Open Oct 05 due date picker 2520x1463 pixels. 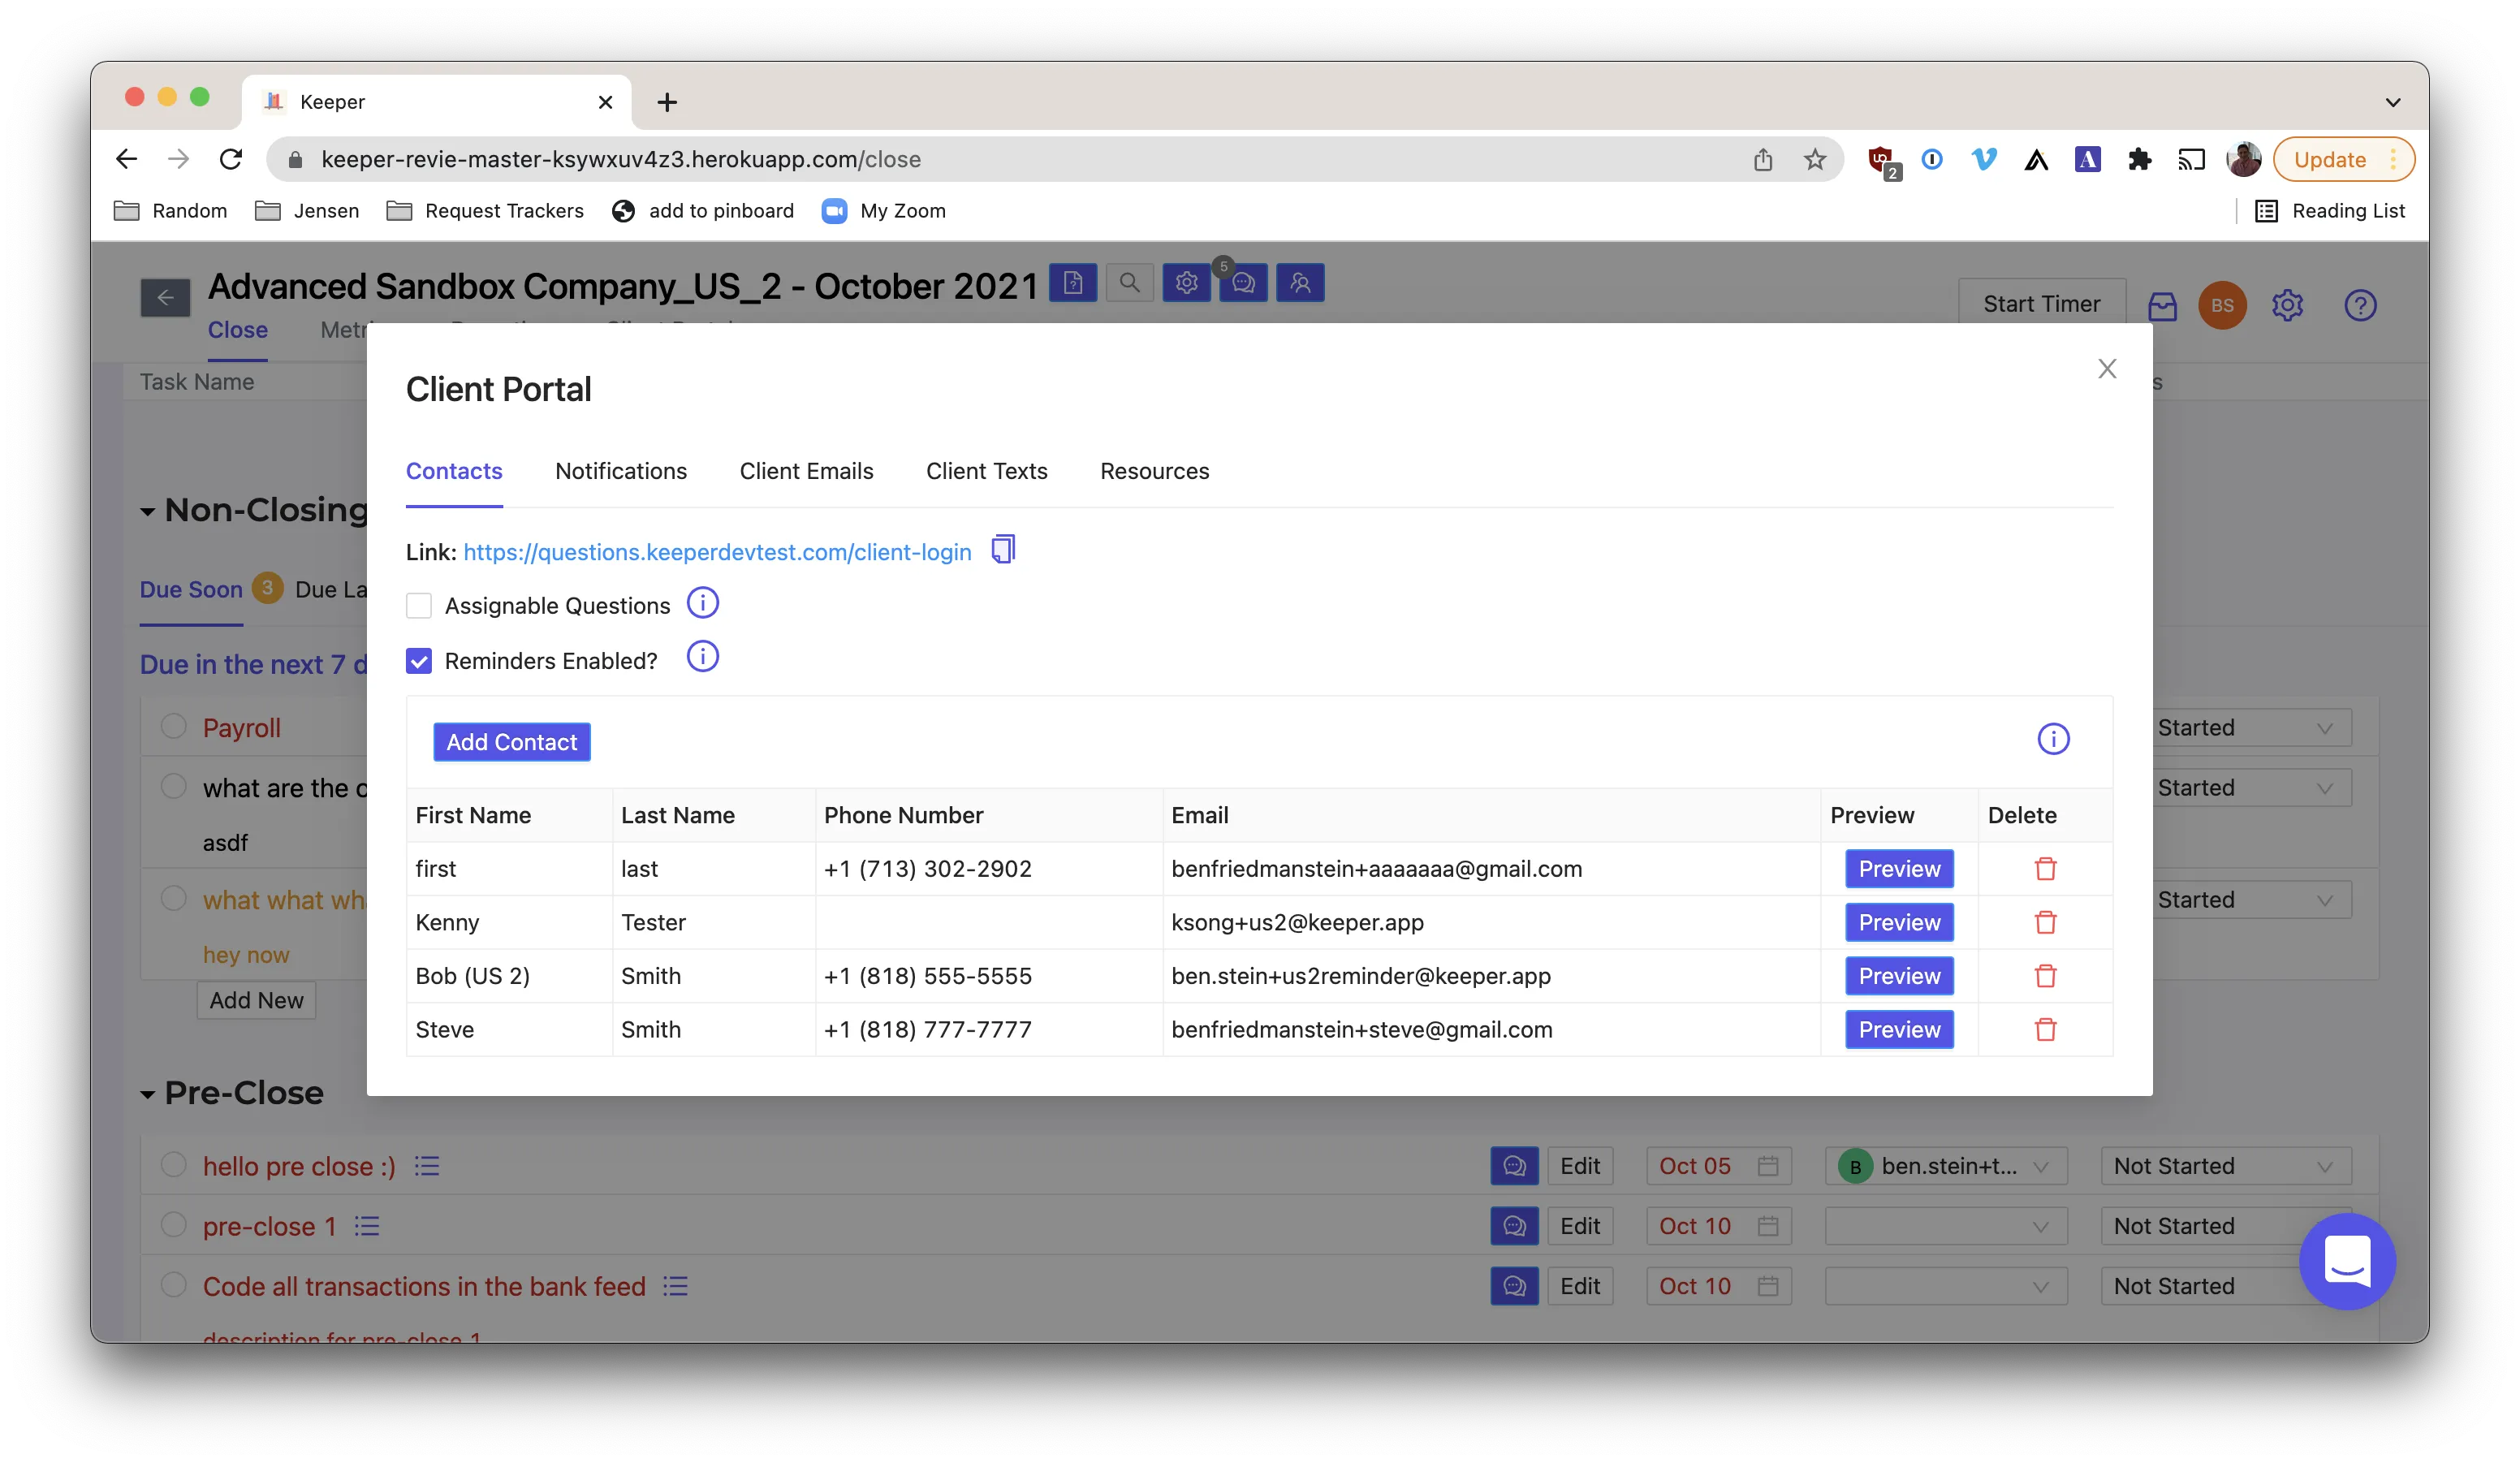click(1718, 1166)
